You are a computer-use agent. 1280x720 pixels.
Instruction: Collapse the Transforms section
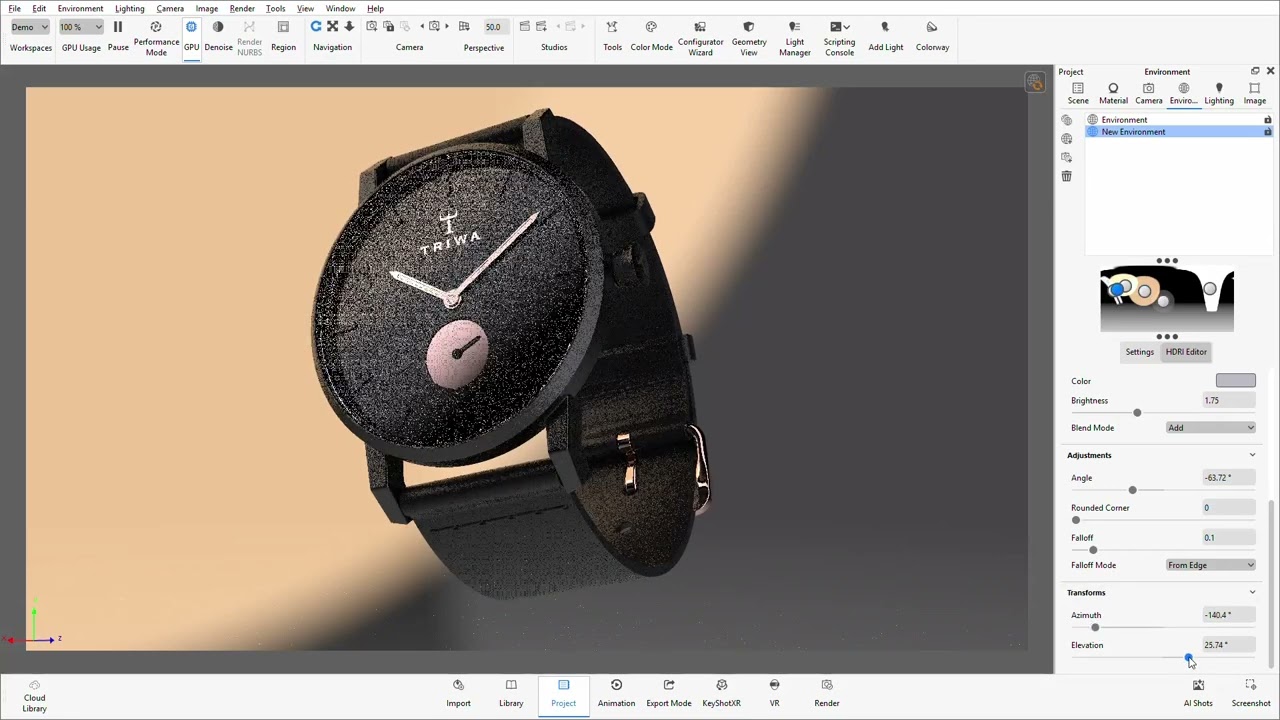tap(1252, 593)
